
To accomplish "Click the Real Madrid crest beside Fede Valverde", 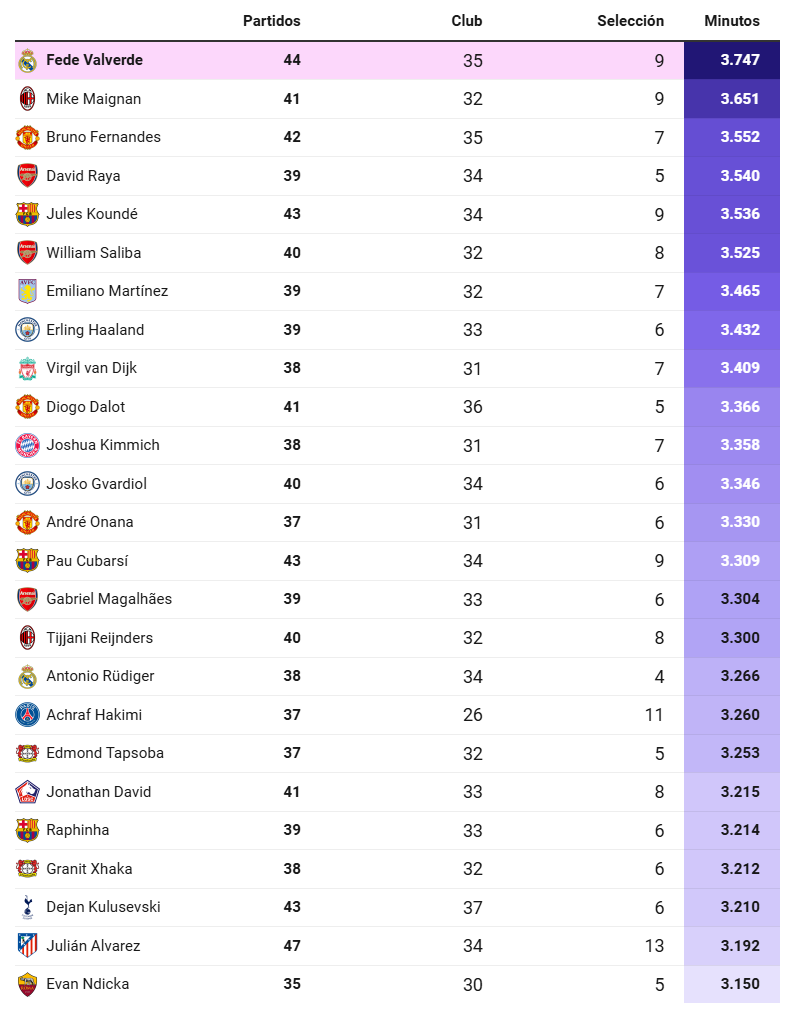I will click(27, 61).
